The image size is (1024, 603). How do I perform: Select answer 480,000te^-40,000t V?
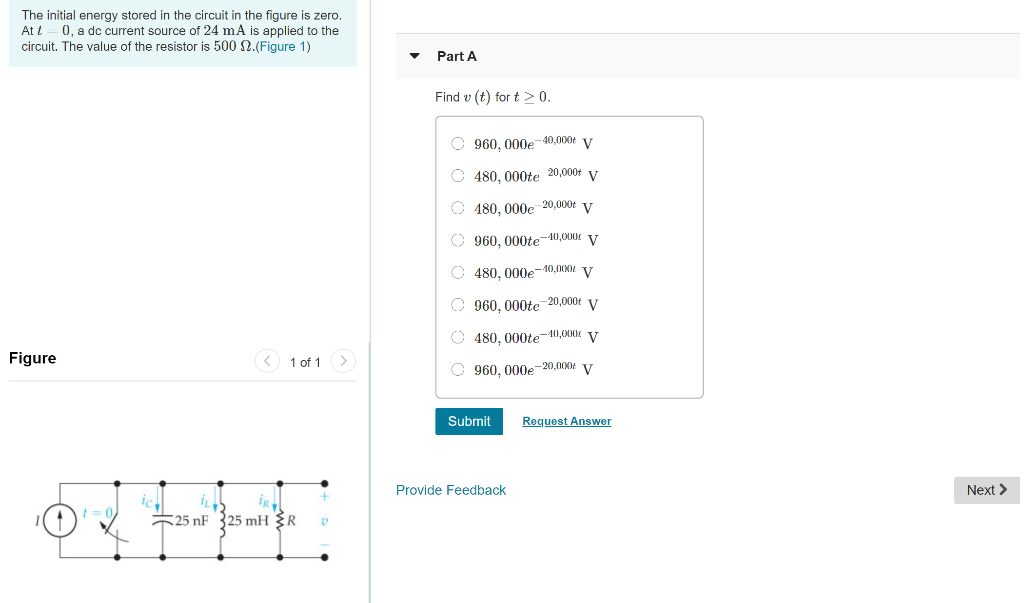[457, 337]
